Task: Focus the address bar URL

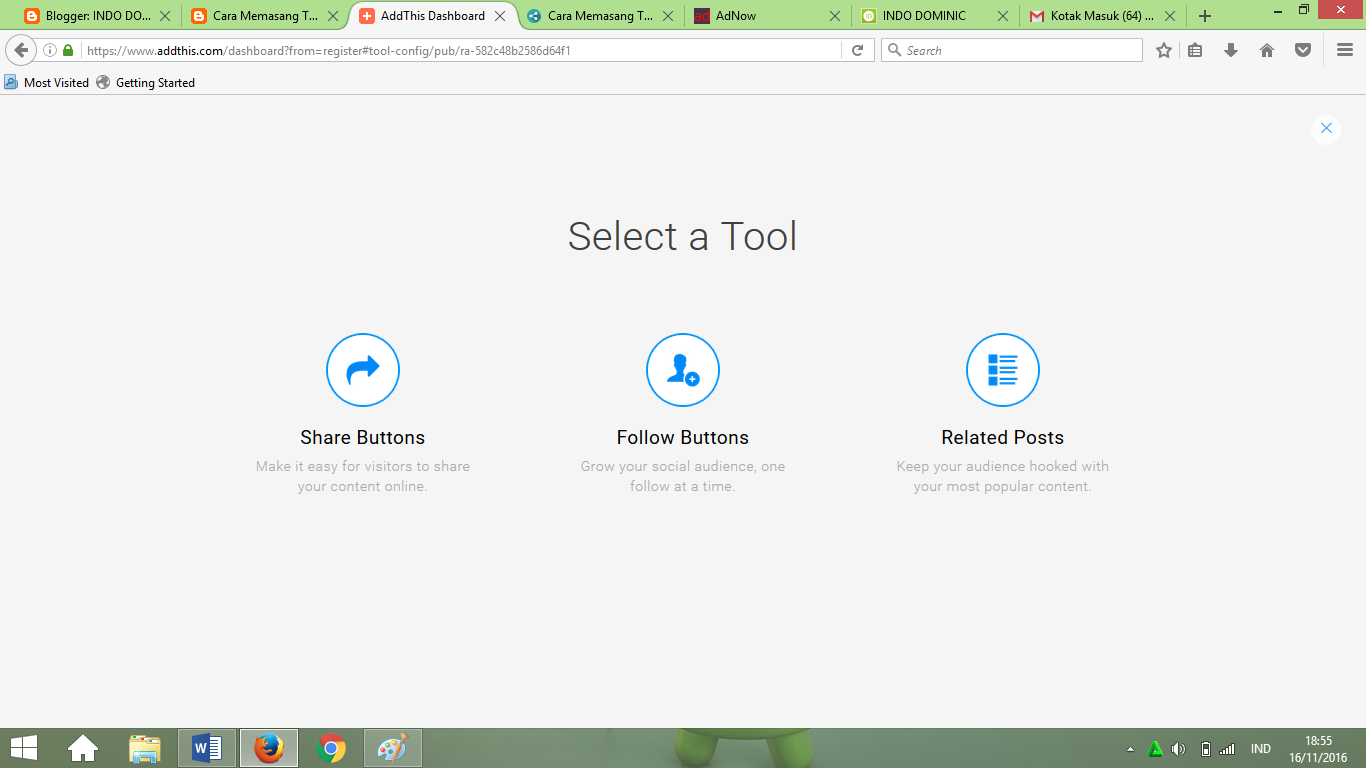Action: (x=460, y=50)
